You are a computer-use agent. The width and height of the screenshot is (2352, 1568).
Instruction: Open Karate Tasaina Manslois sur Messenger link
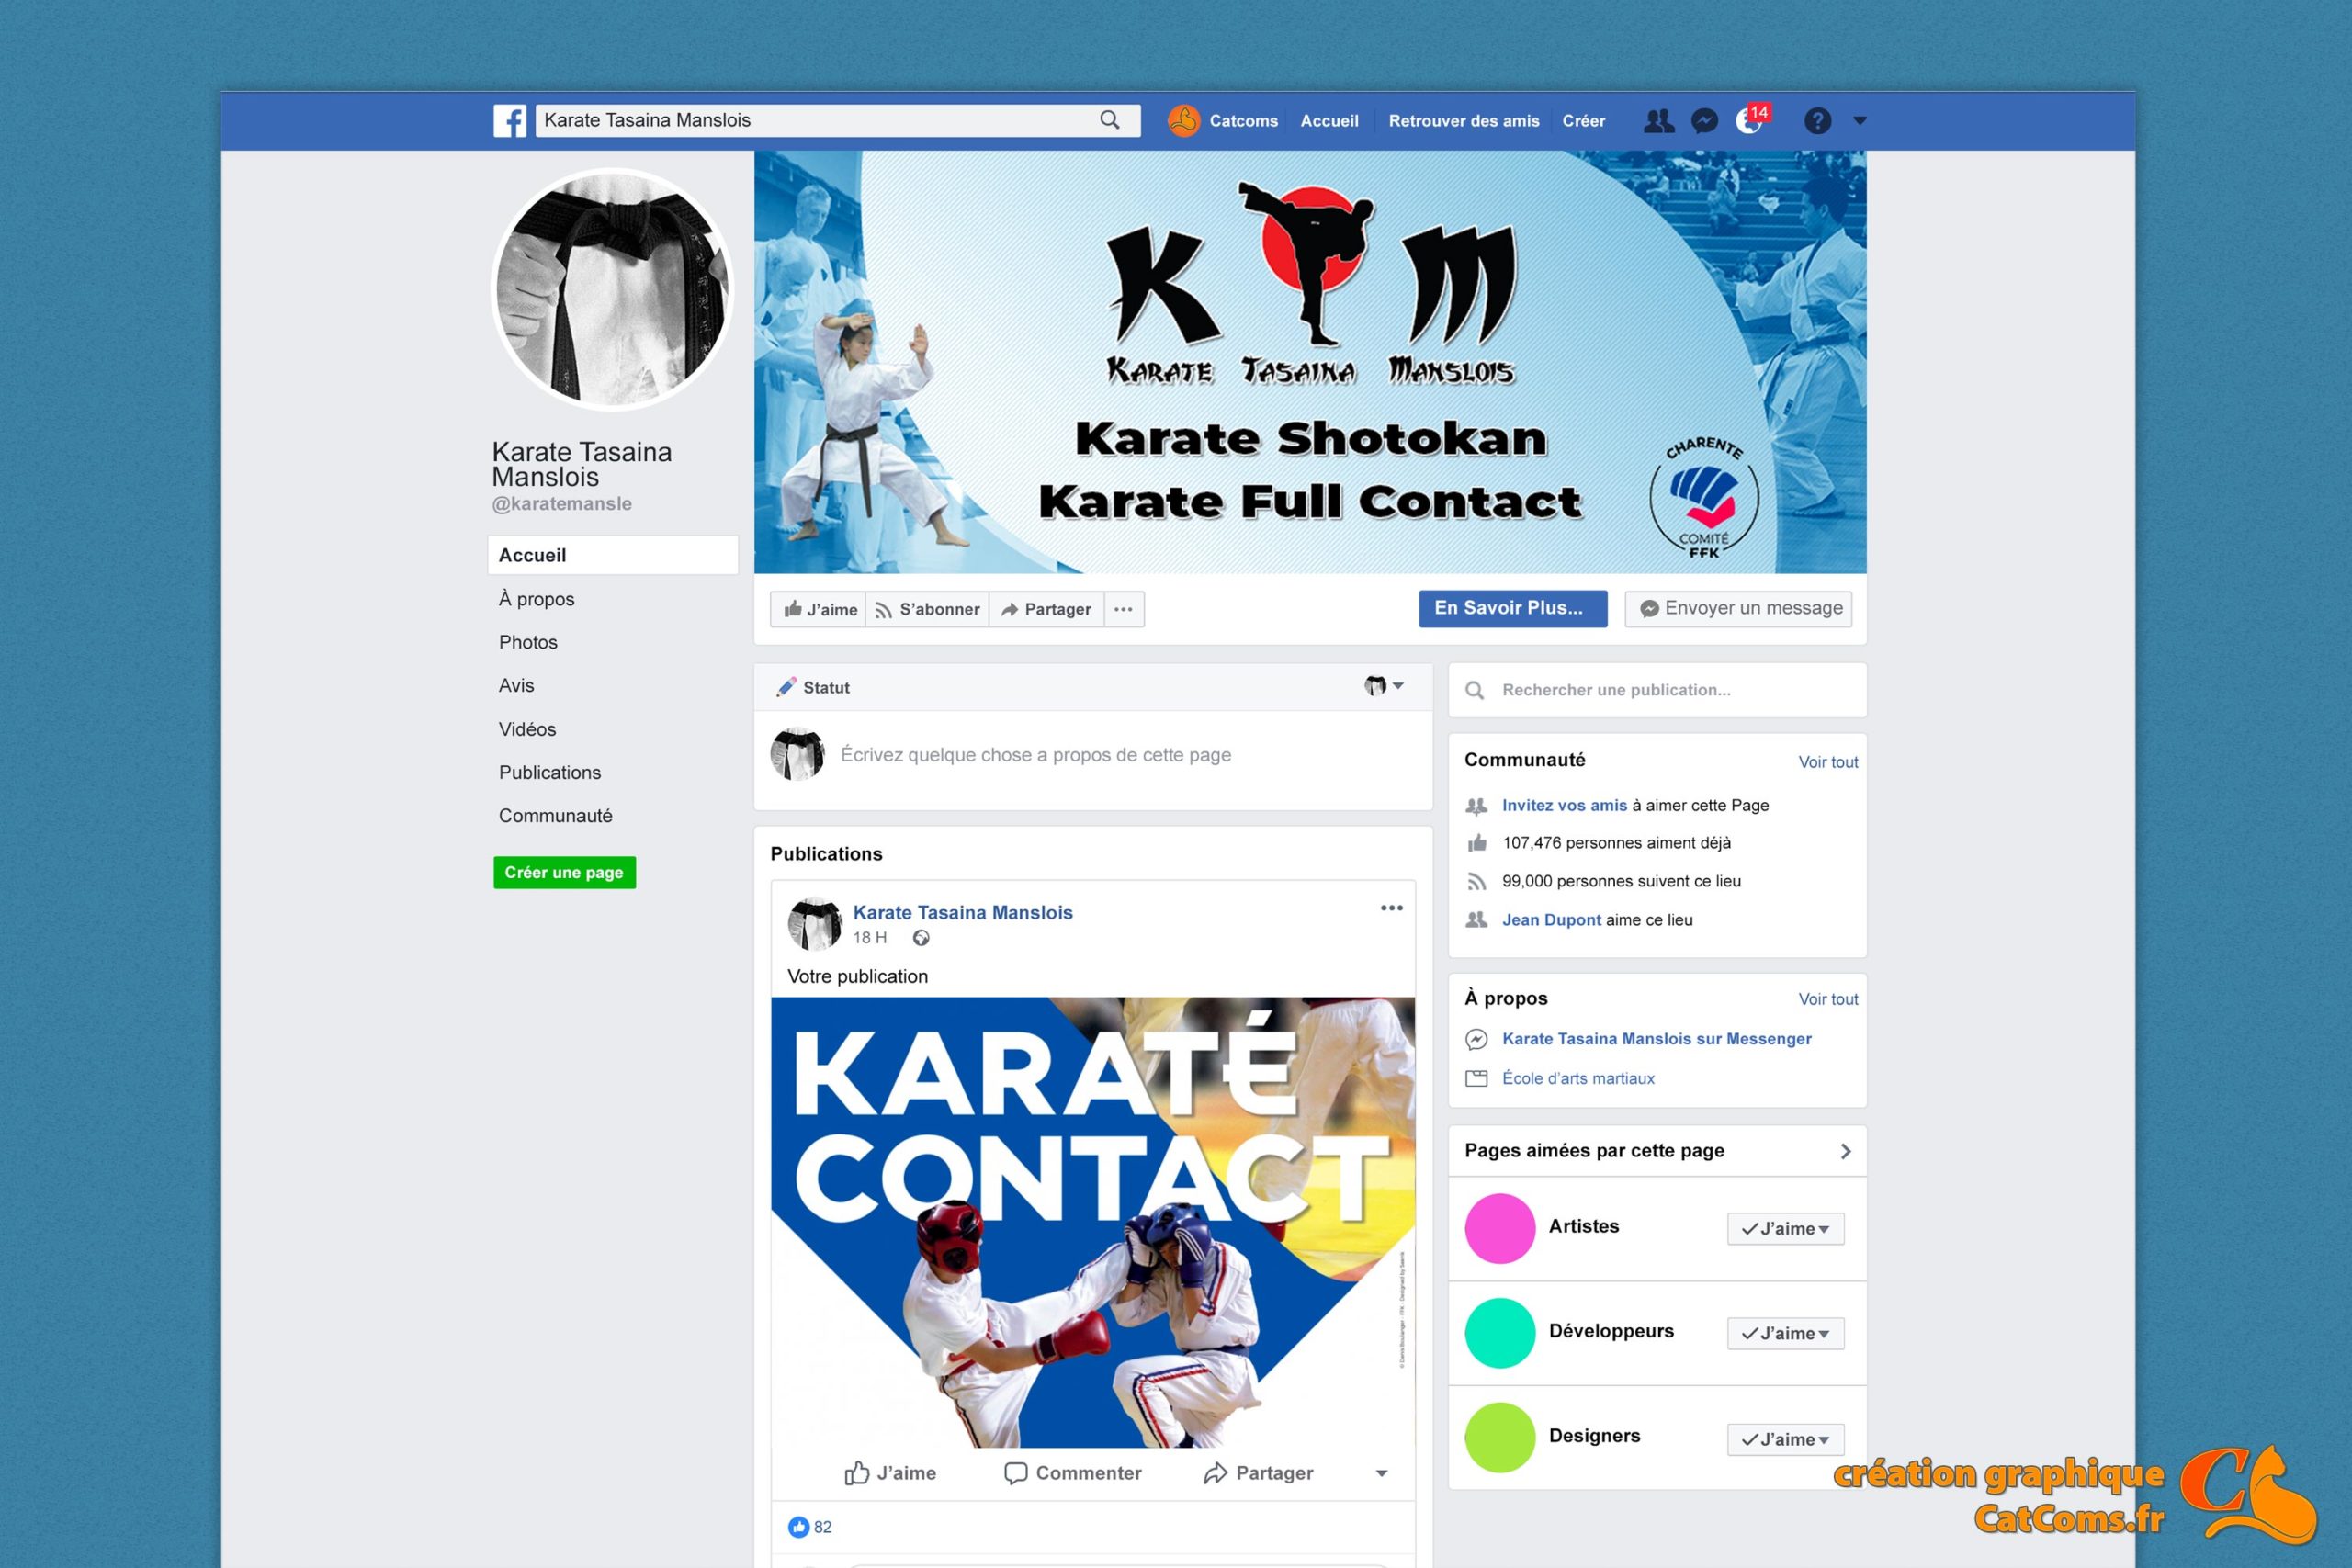pos(1656,1039)
